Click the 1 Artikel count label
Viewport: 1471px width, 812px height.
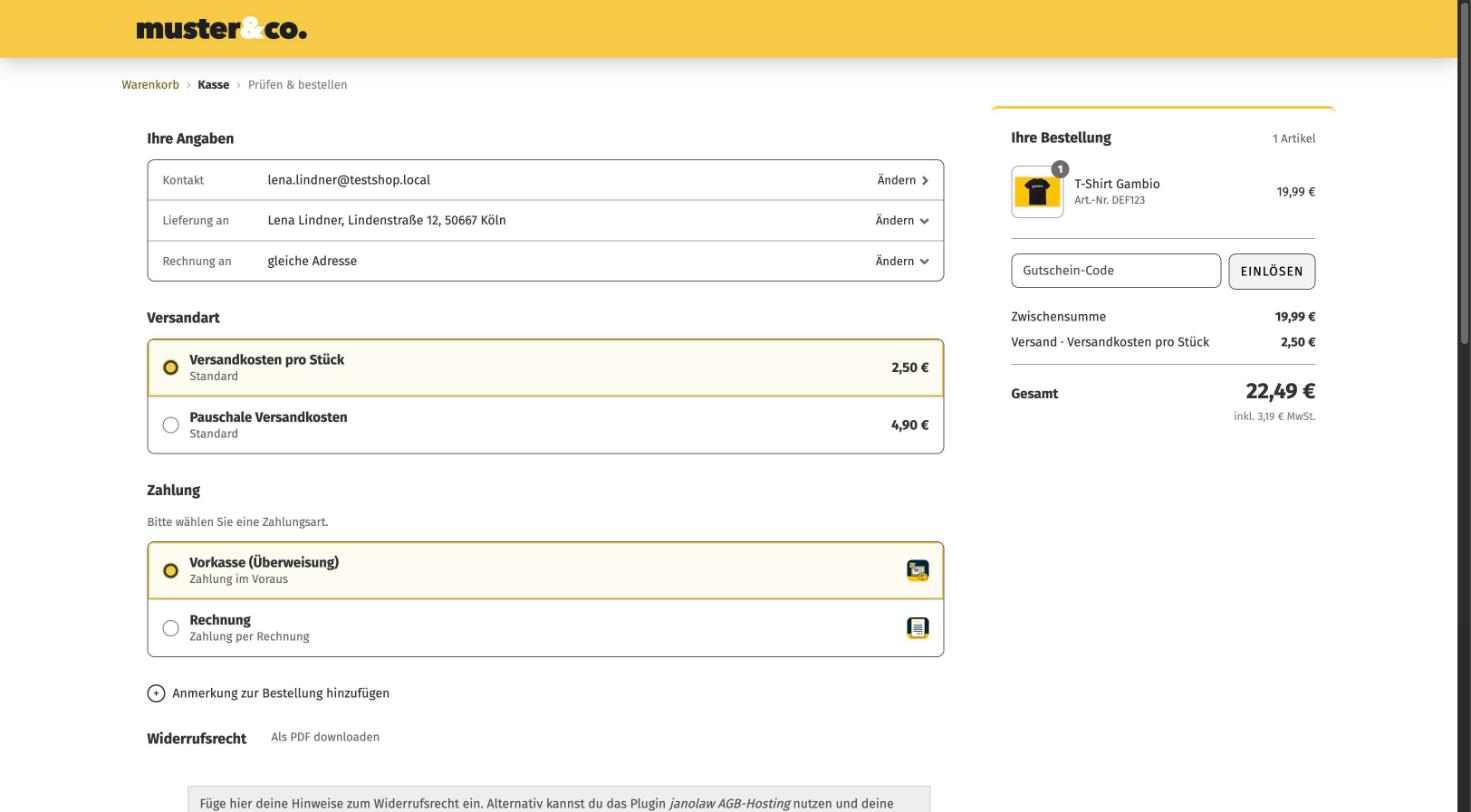pos(1294,139)
